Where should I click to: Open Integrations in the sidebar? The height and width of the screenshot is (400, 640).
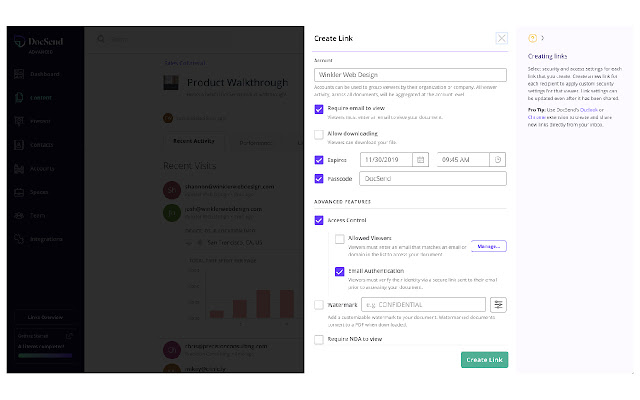tap(44, 240)
